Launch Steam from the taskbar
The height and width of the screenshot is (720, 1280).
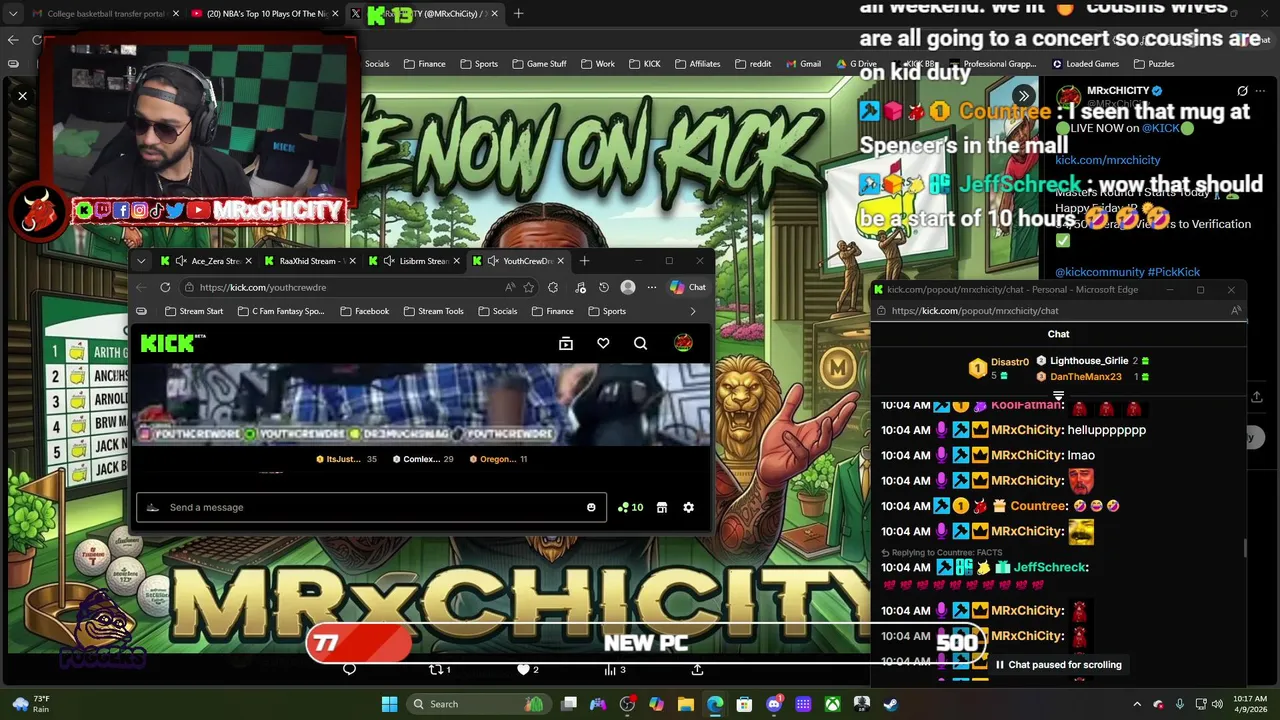pyautogui.click(x=890, y=704)
